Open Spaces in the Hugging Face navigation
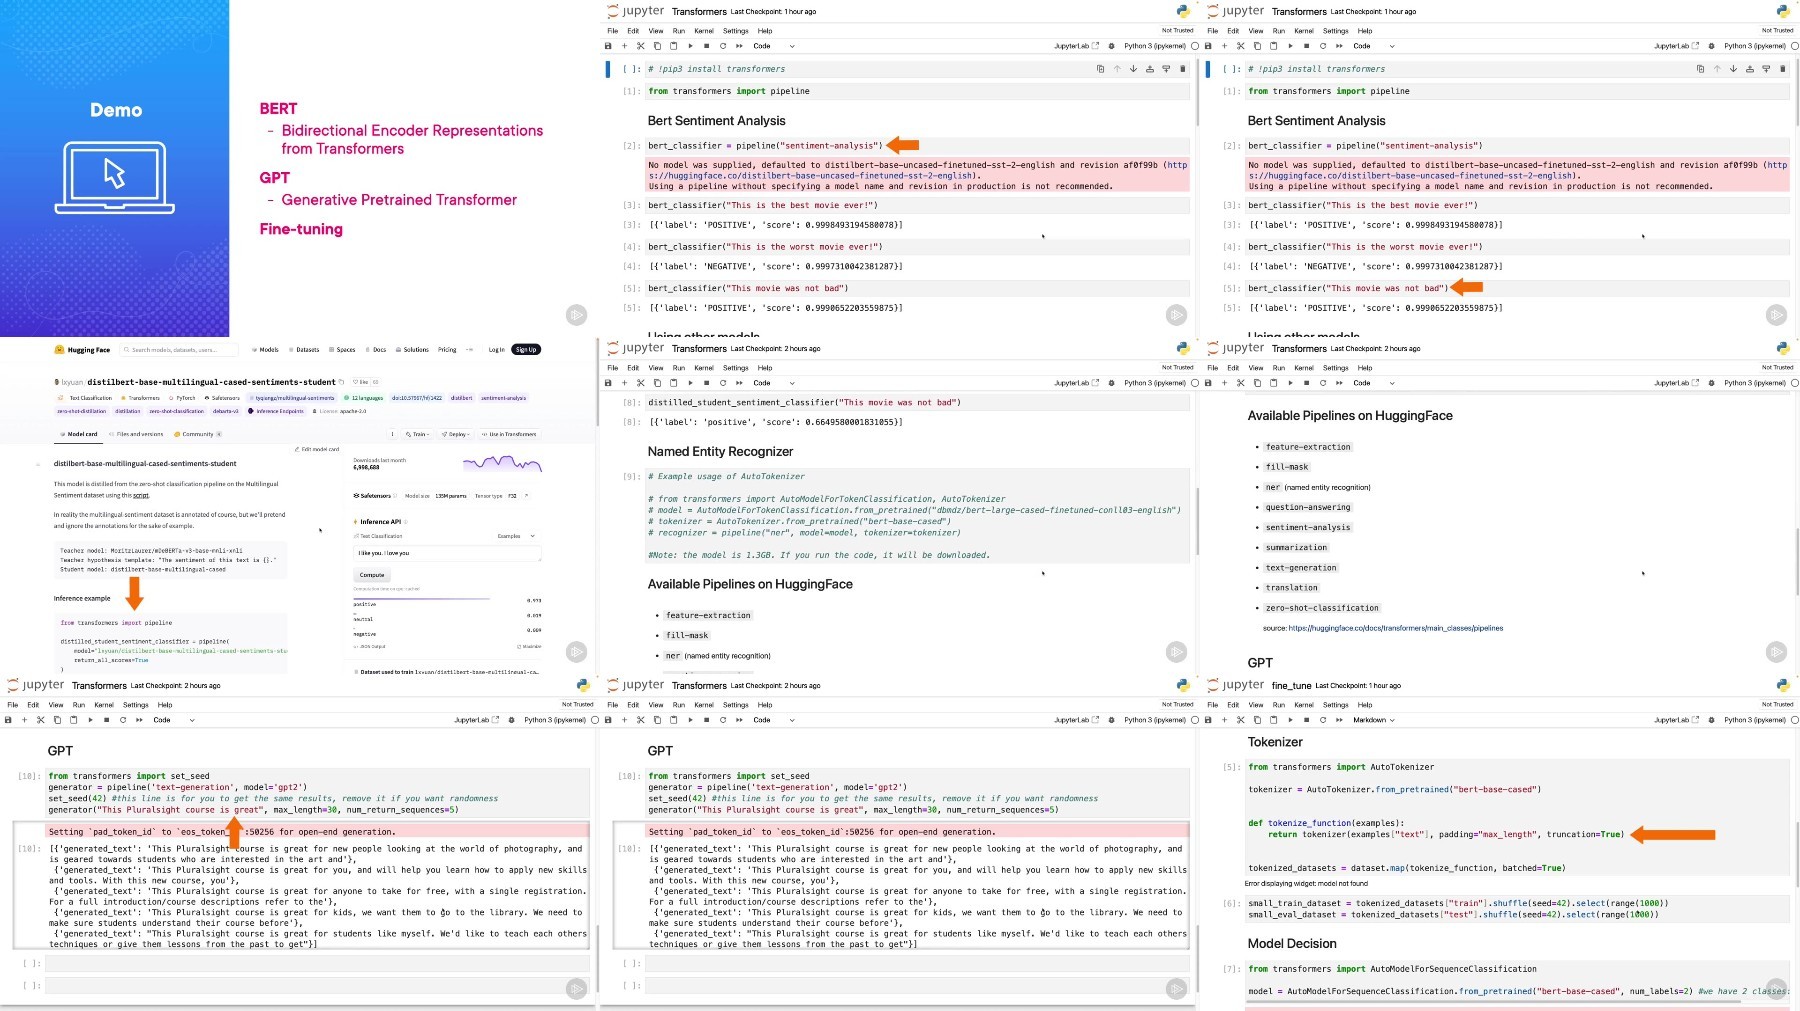 tap(342, 350)
